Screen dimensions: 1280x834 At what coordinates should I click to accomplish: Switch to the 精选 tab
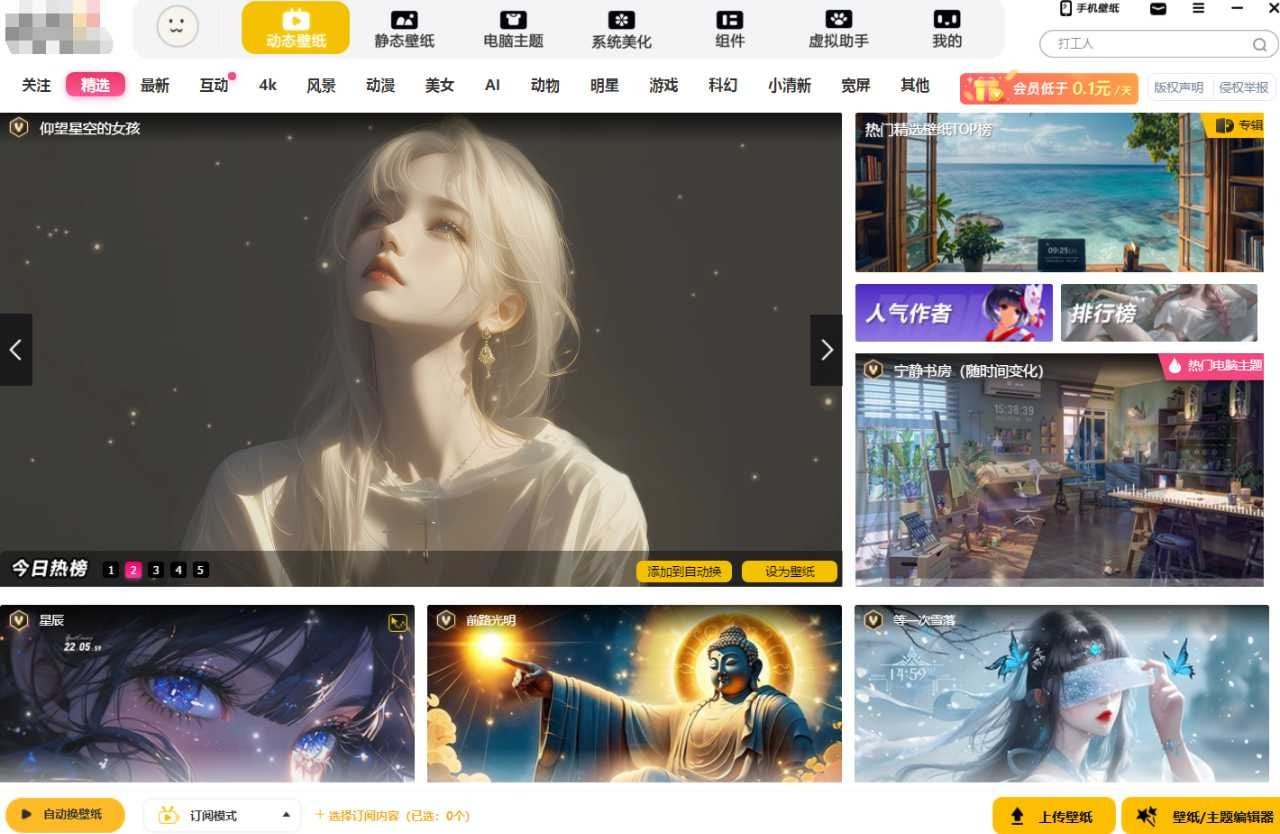95,85
